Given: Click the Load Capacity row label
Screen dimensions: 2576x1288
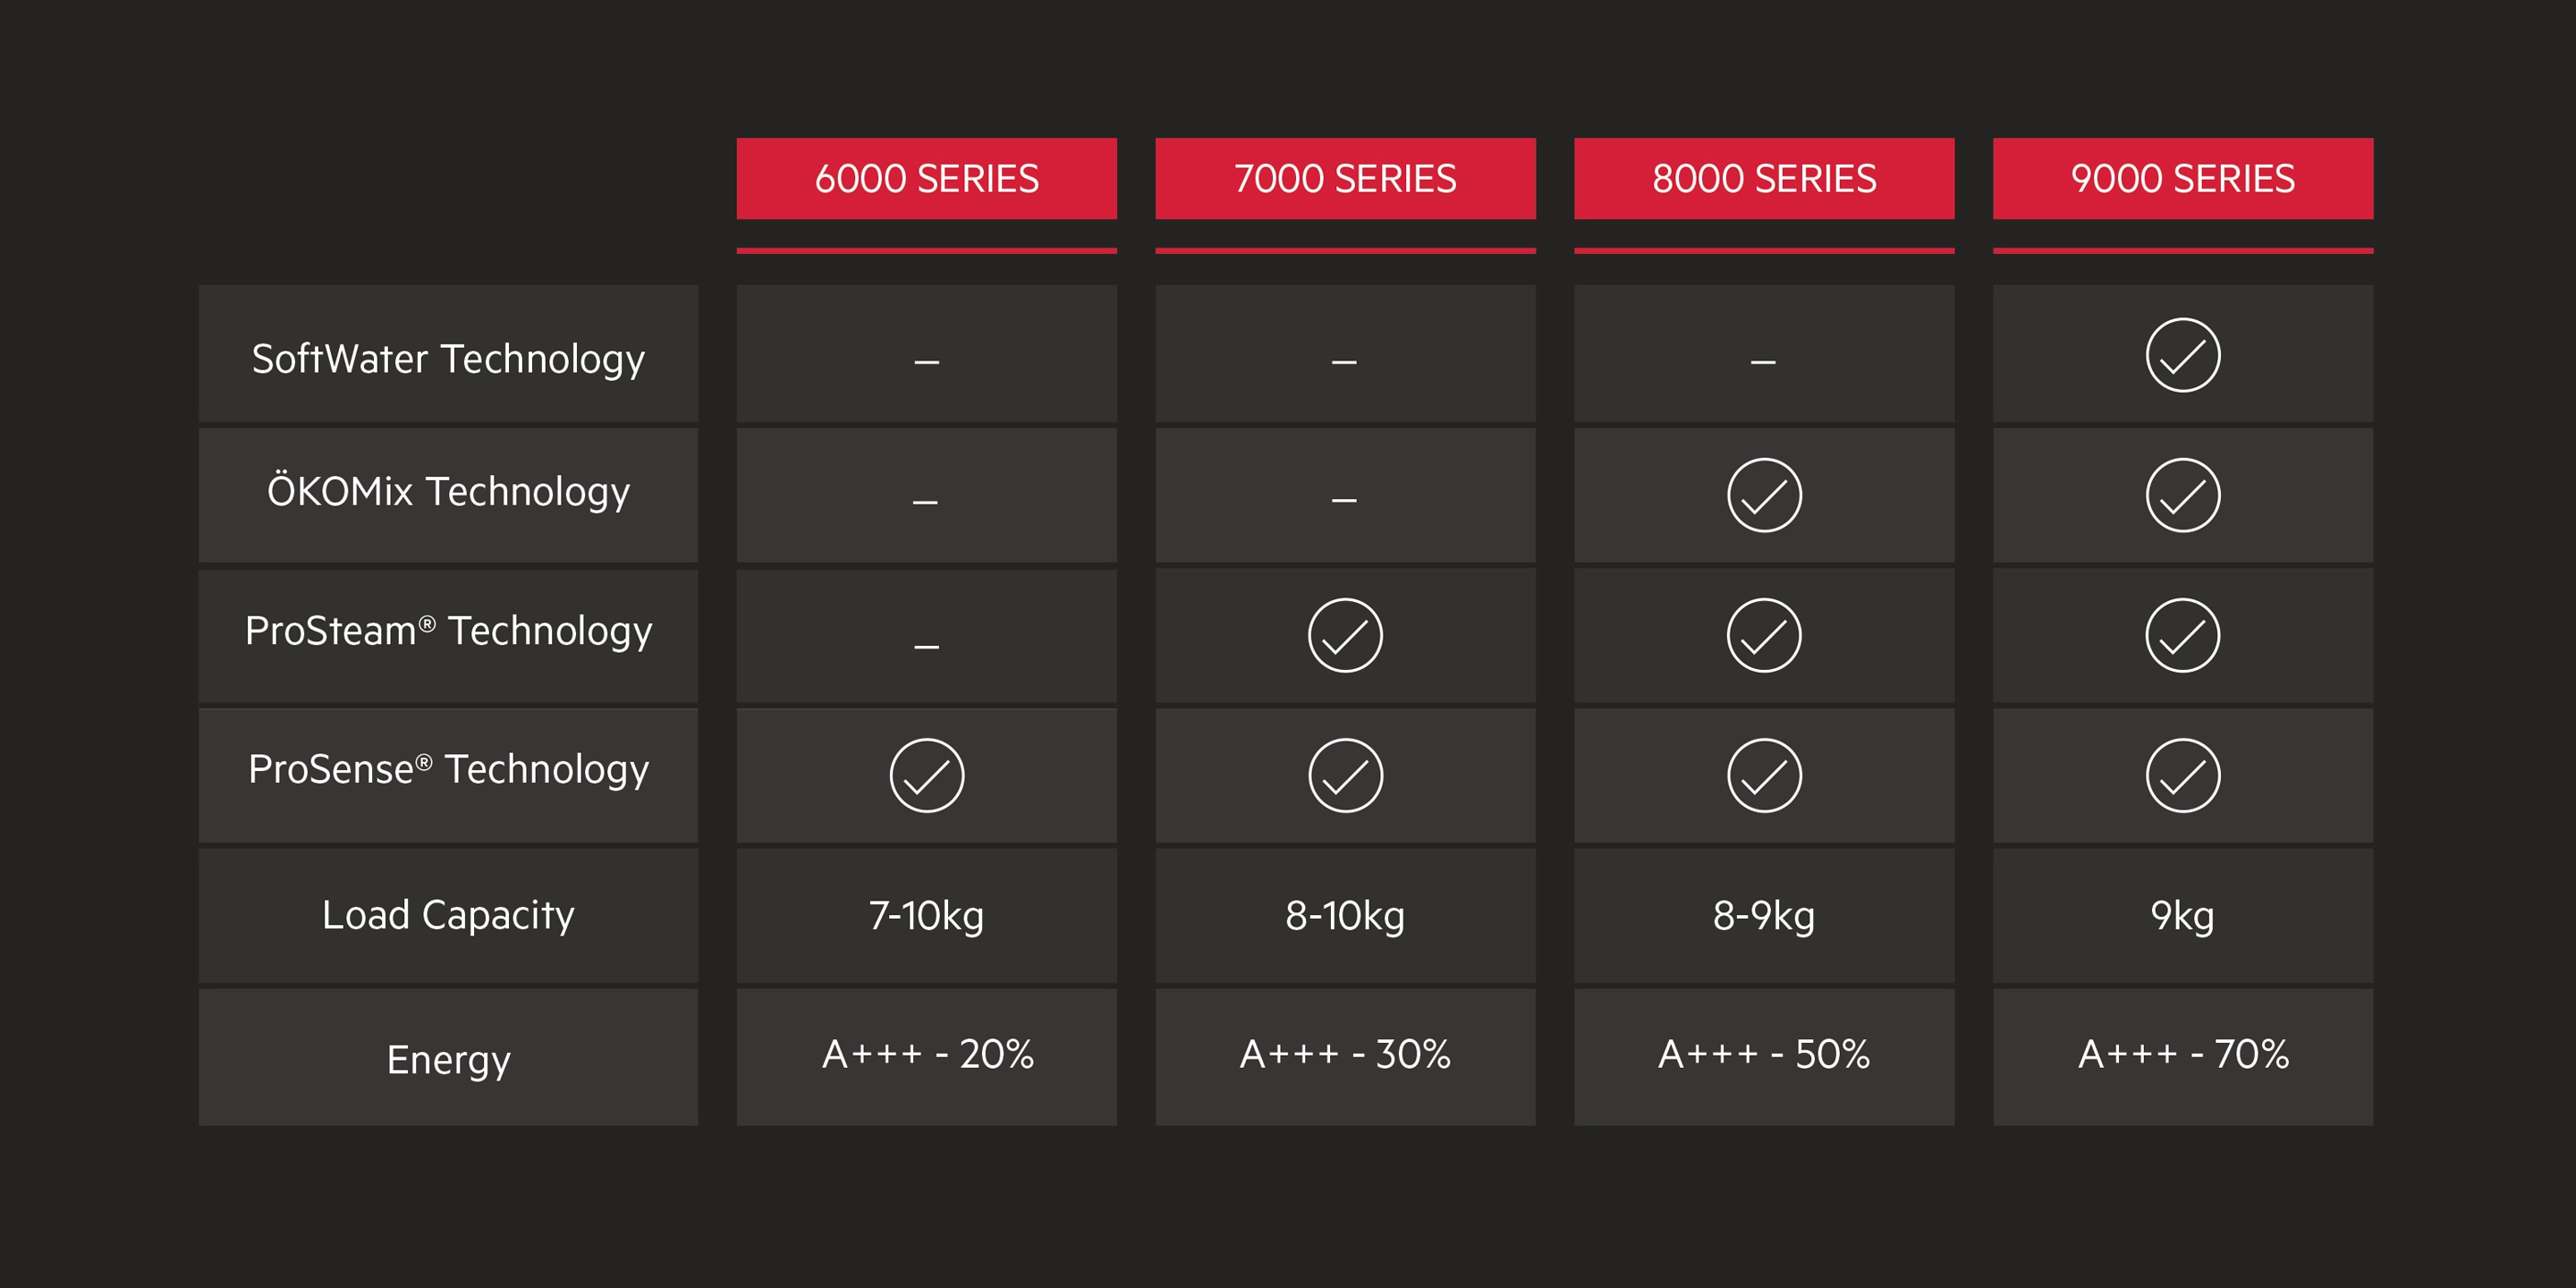Looking at the screenshot, I should [x=448, y=915].
